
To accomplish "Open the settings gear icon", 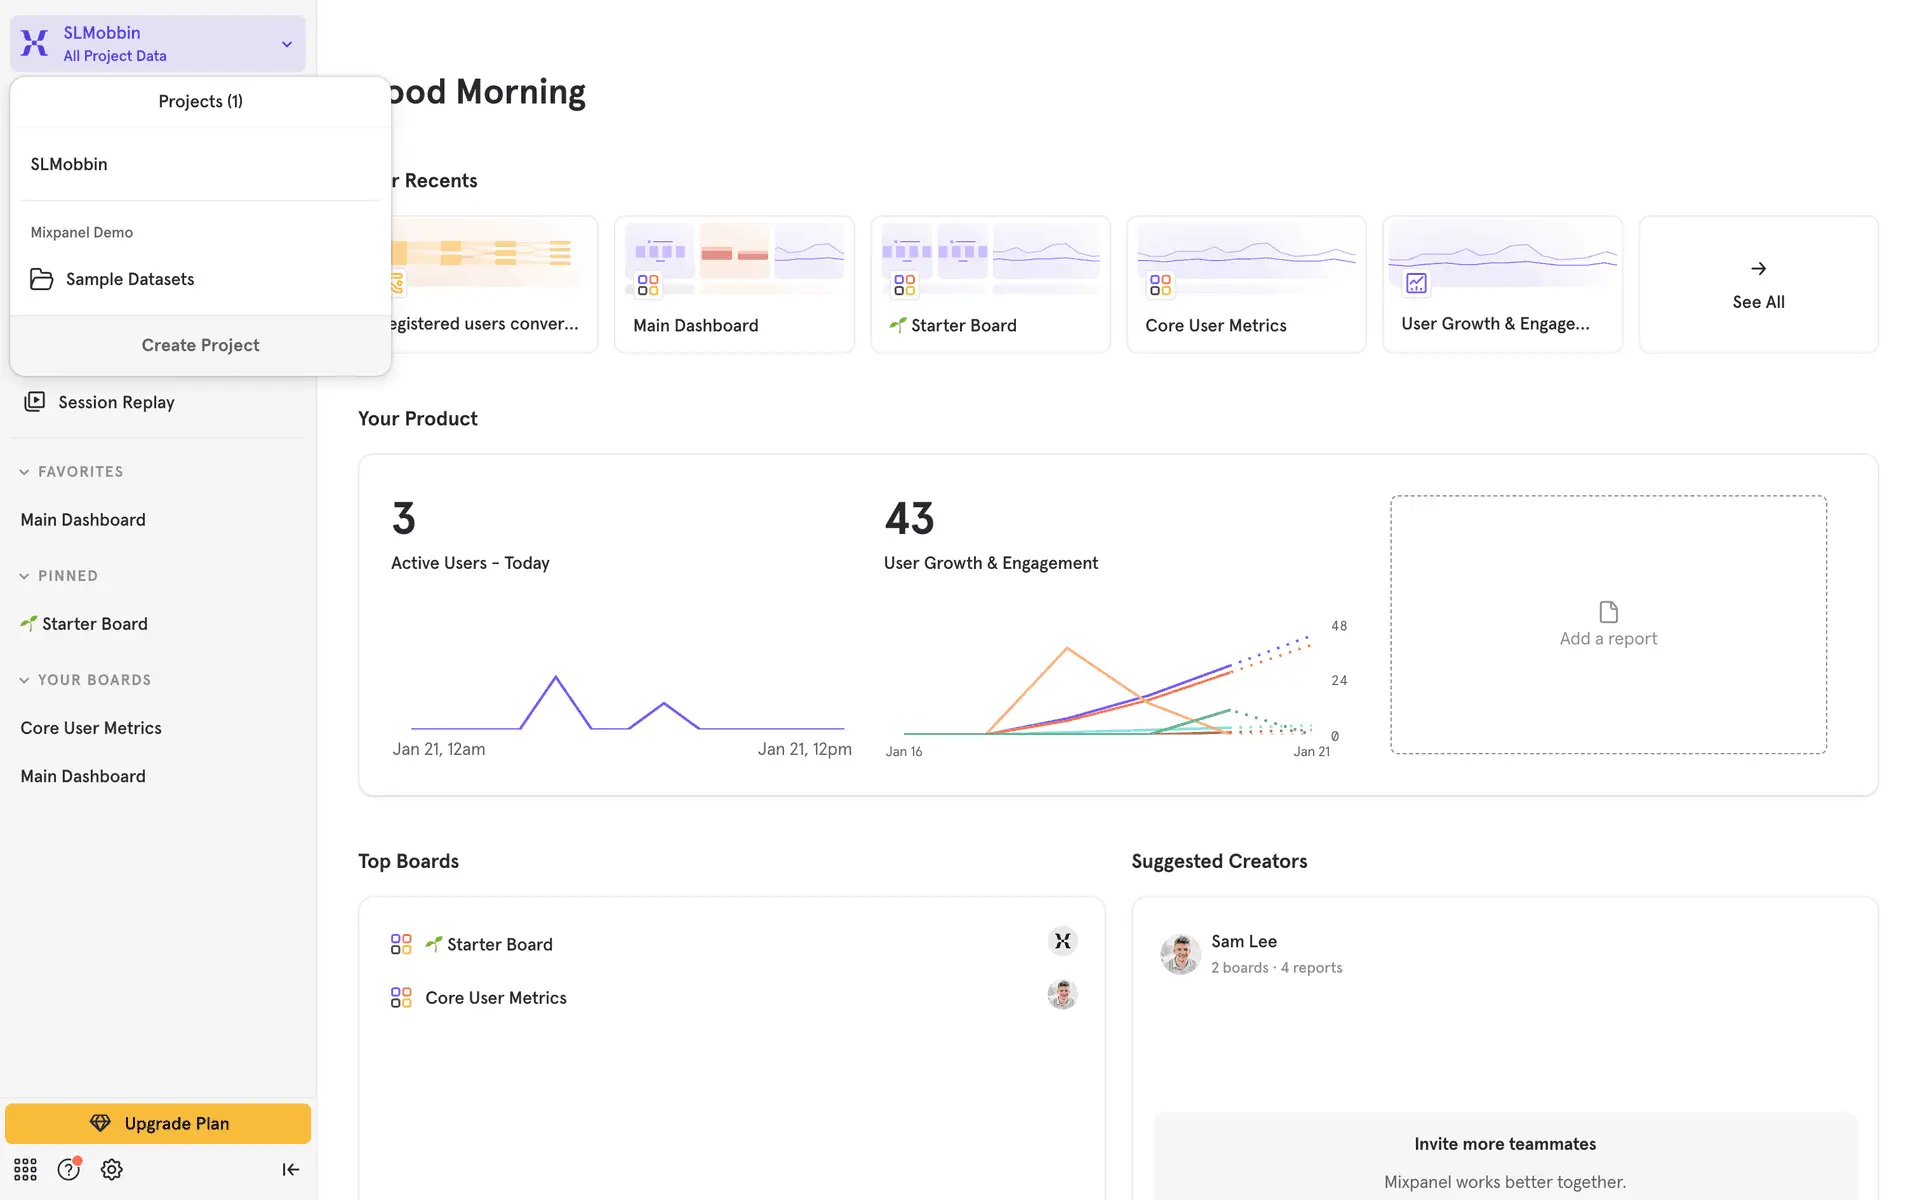I will [112, 1169].
